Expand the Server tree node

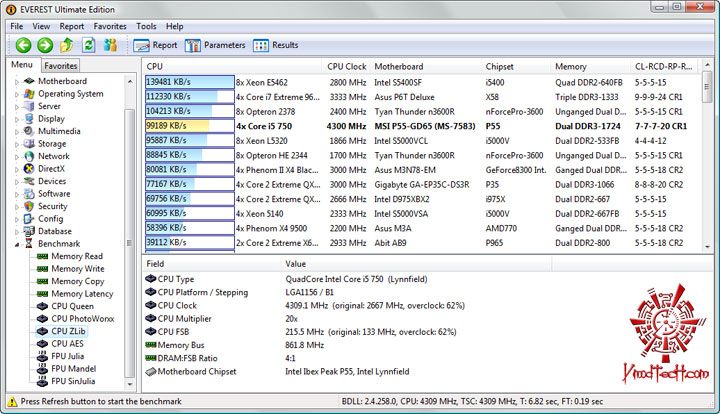[17, 106]
